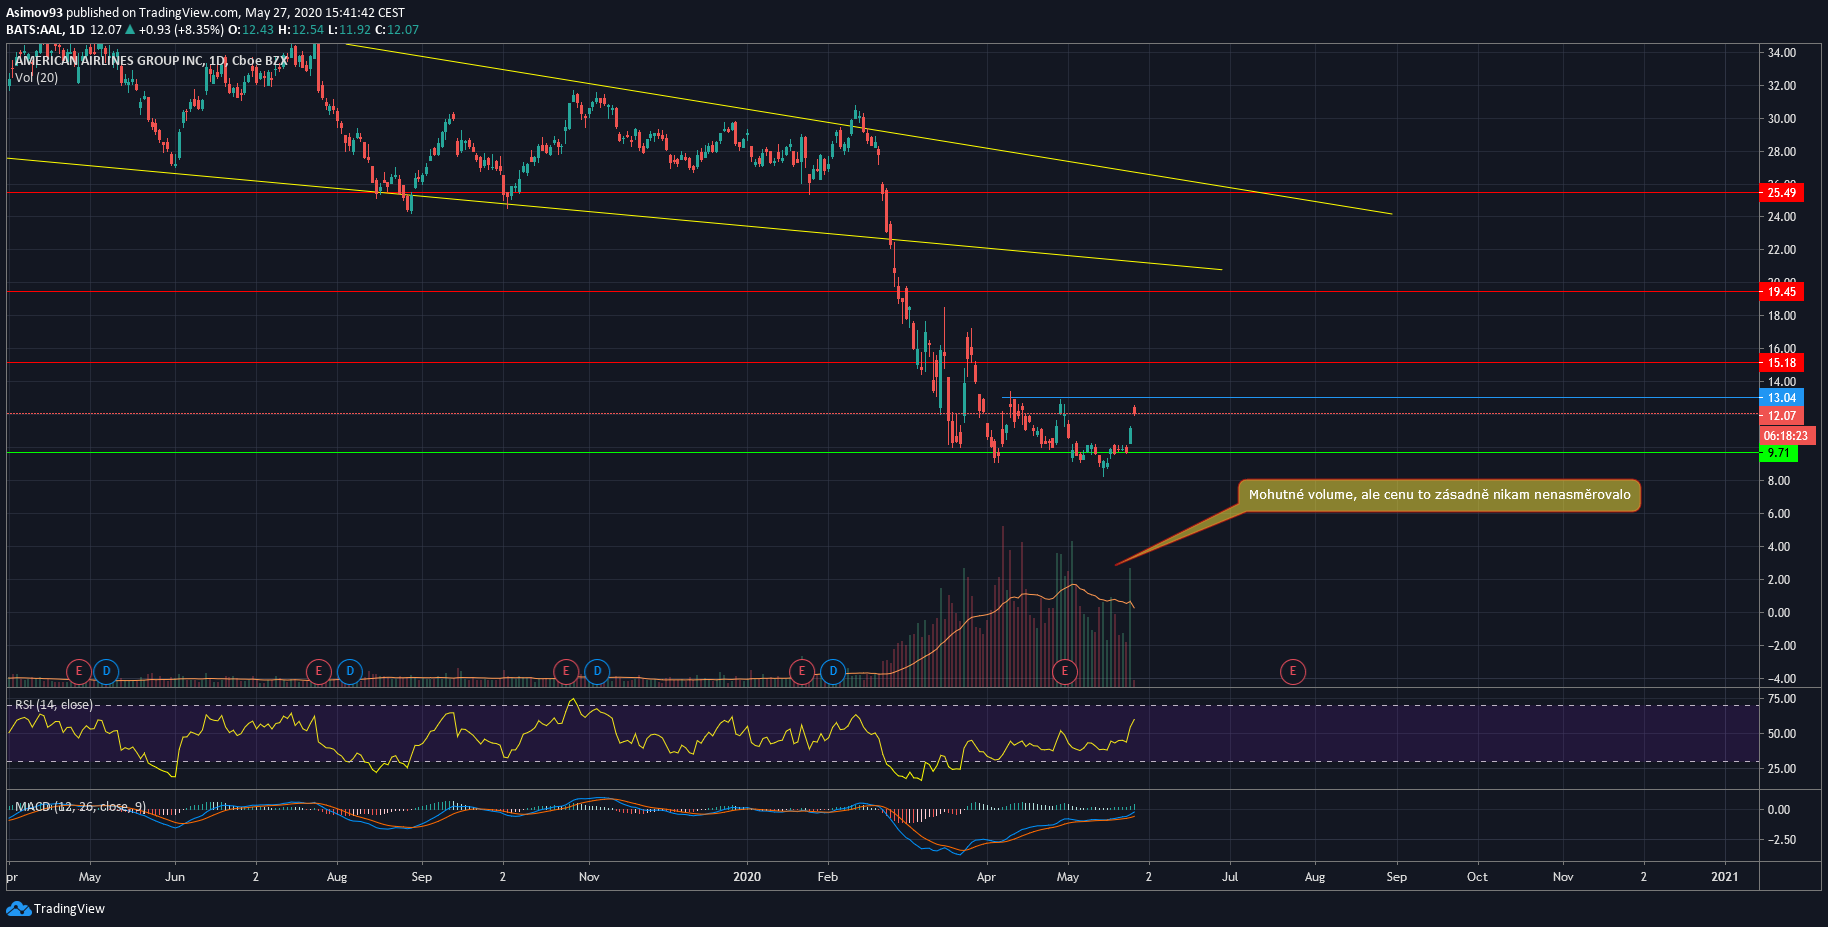Viewport: 1828px width, 927px height.
Task: Click the current price 12.07 label
Action: 1781,416
